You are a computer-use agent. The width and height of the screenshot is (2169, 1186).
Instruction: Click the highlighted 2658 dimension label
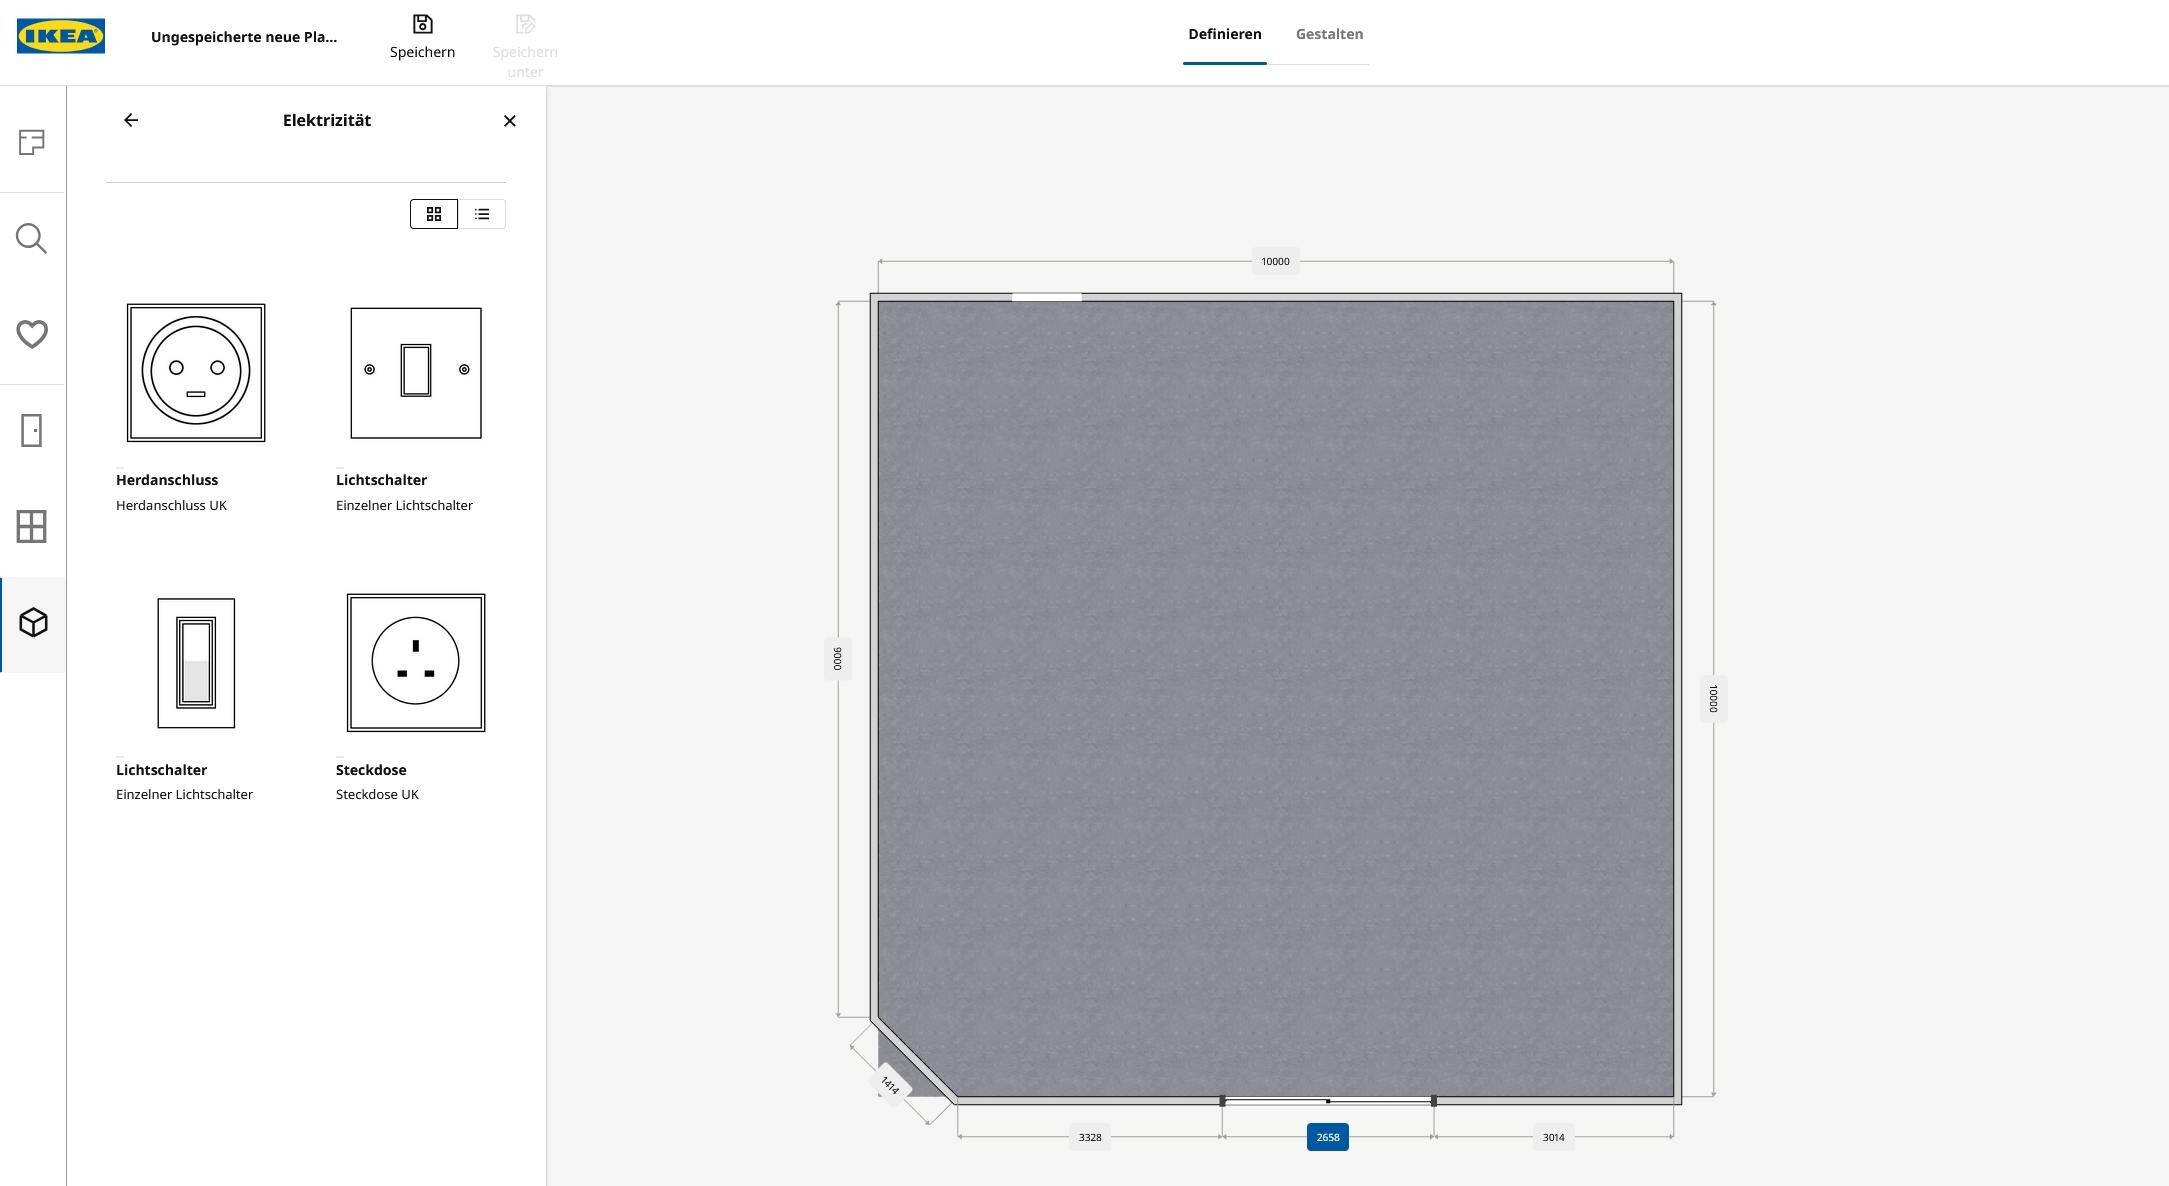point(1327,1137)
